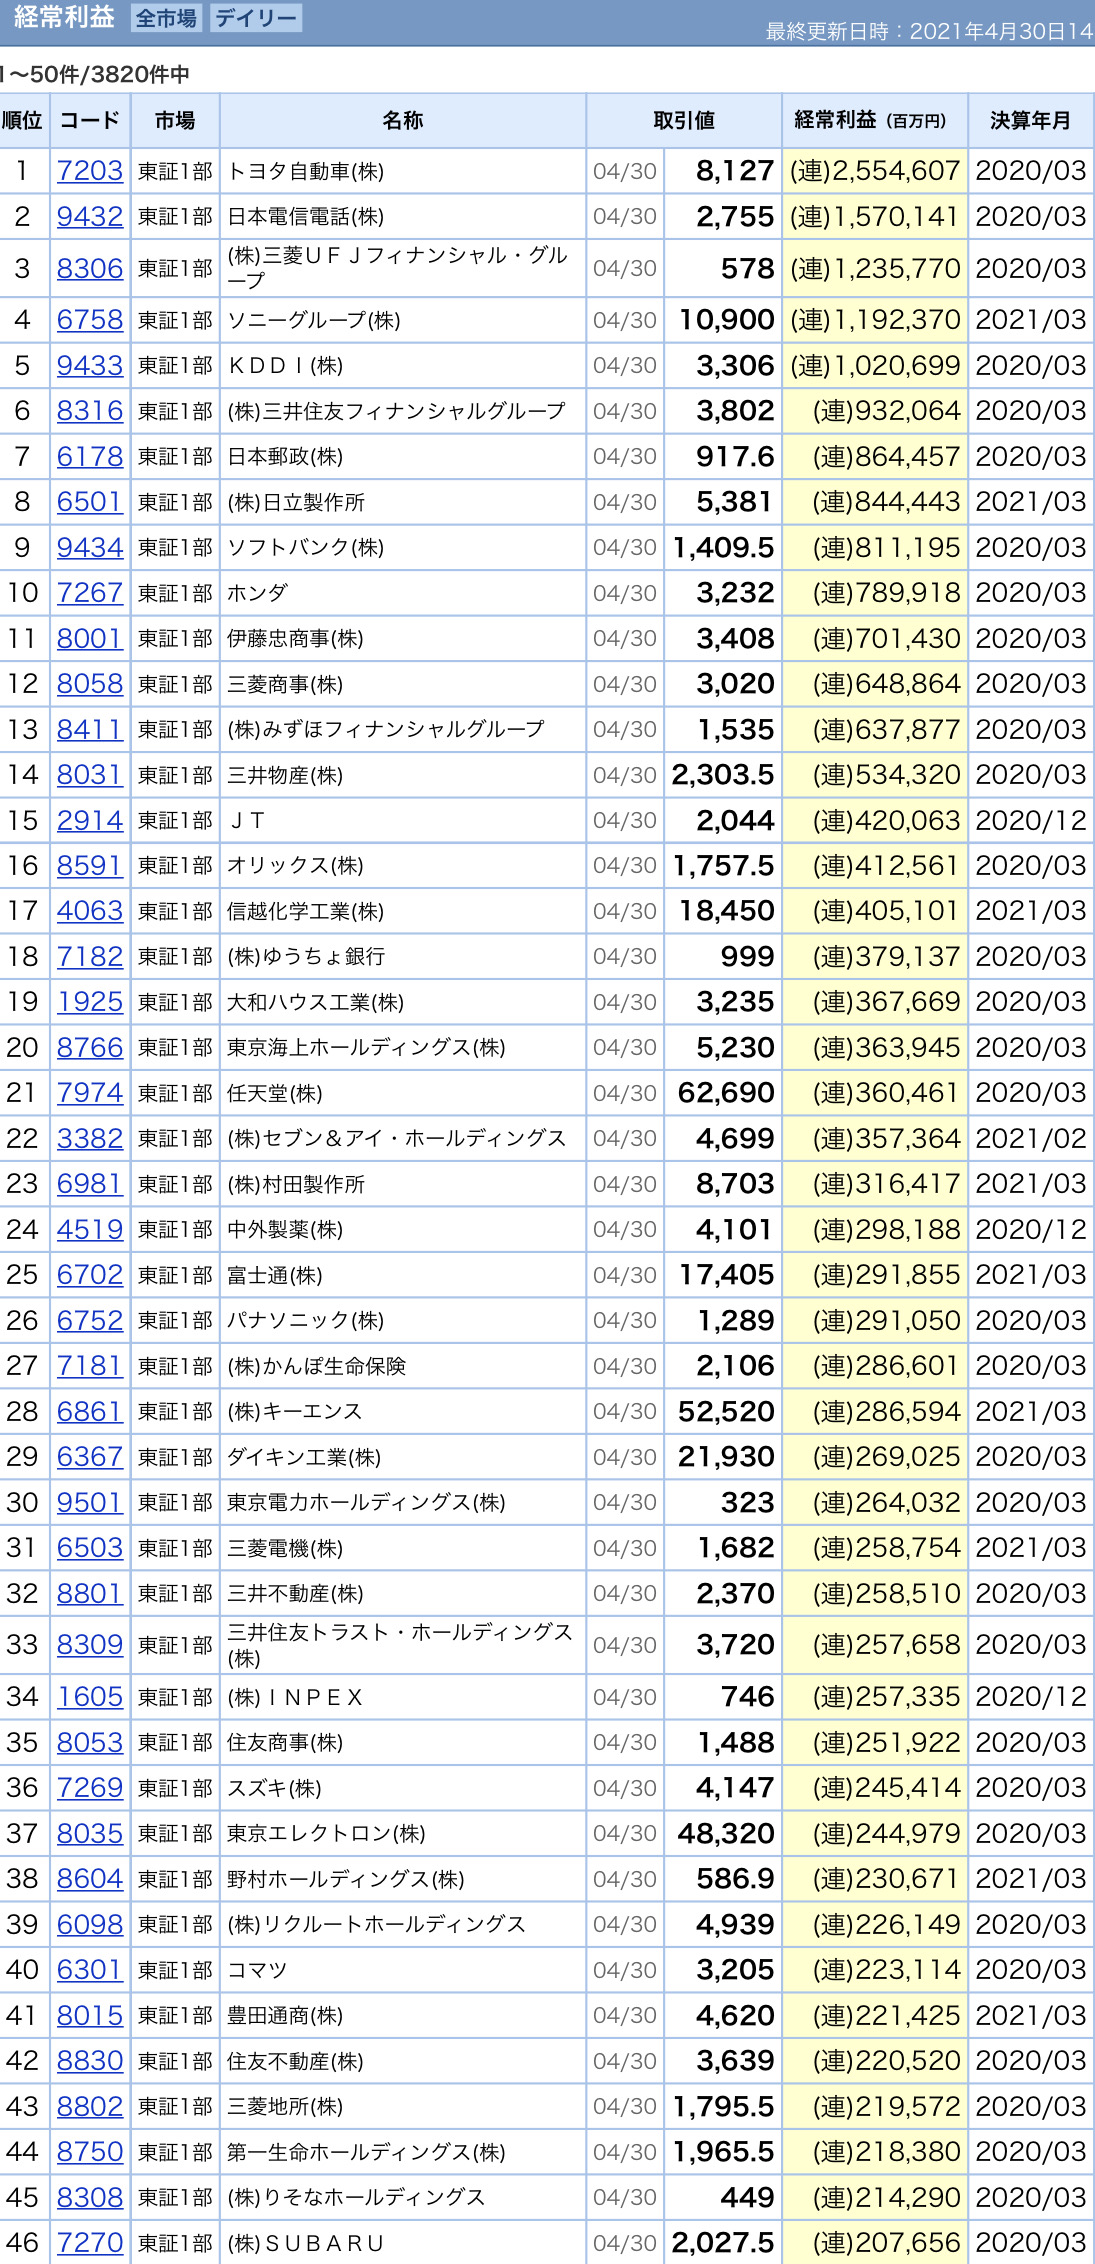This screenshot has height=2264, width=1095.
Task: Open stock code link 6861
Action: point(90,1412)
